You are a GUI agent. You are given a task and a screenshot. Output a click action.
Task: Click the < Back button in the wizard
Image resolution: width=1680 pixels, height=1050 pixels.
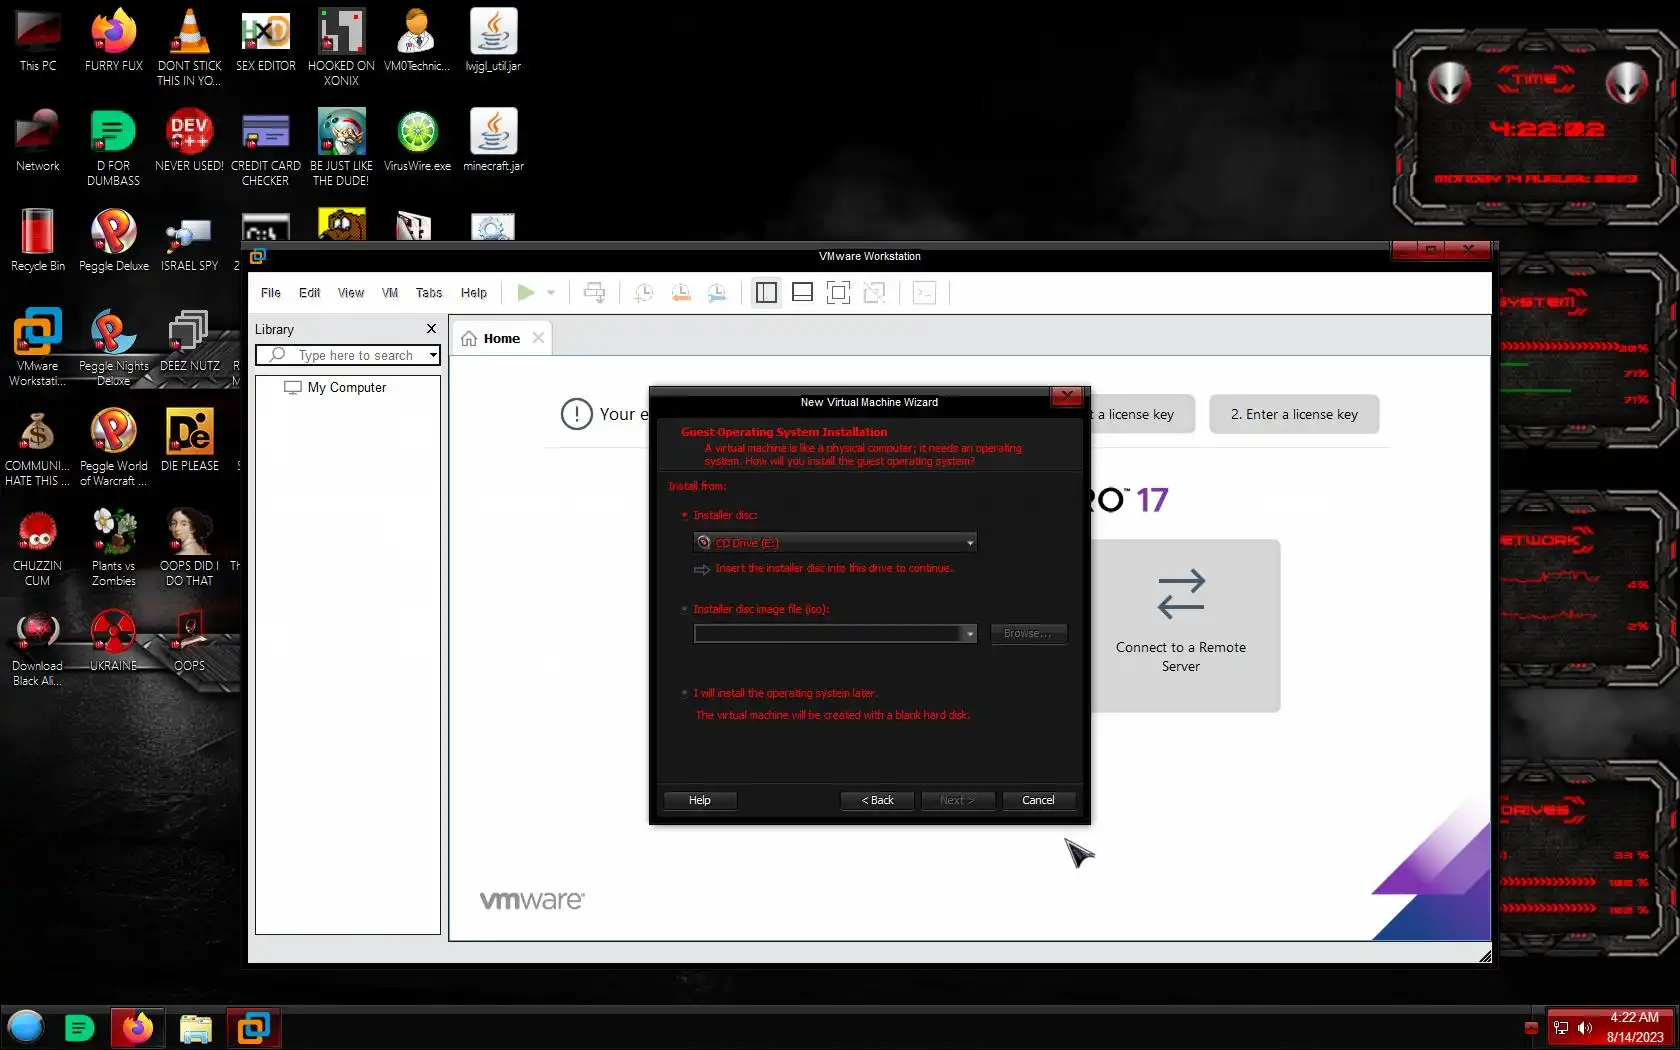(878, 800)
